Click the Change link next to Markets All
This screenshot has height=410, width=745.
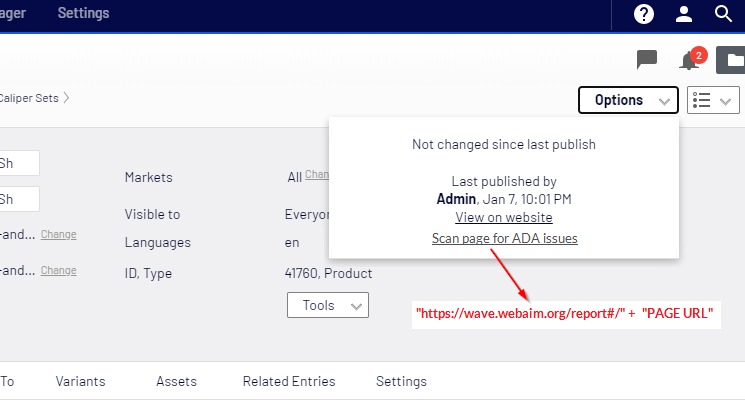pyautogui.click(x=317, y=174)
